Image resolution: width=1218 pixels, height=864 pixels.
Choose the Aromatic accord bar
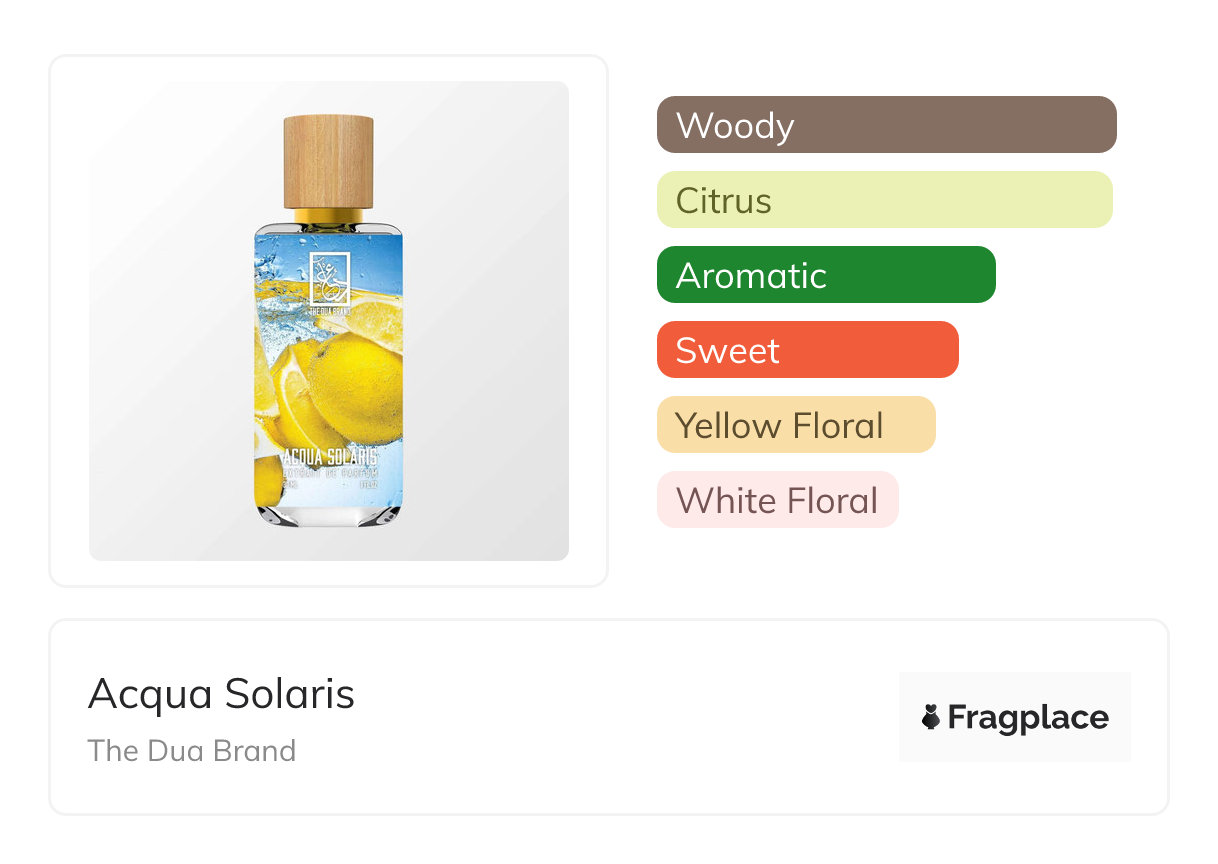coord(826,275)
